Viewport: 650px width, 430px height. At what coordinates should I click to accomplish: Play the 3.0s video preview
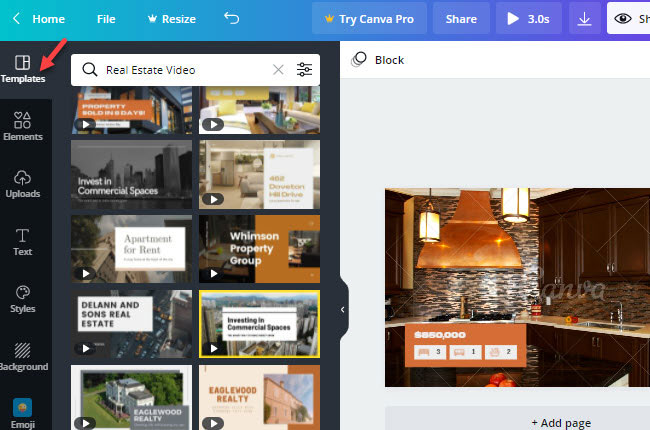click(529, 19)
